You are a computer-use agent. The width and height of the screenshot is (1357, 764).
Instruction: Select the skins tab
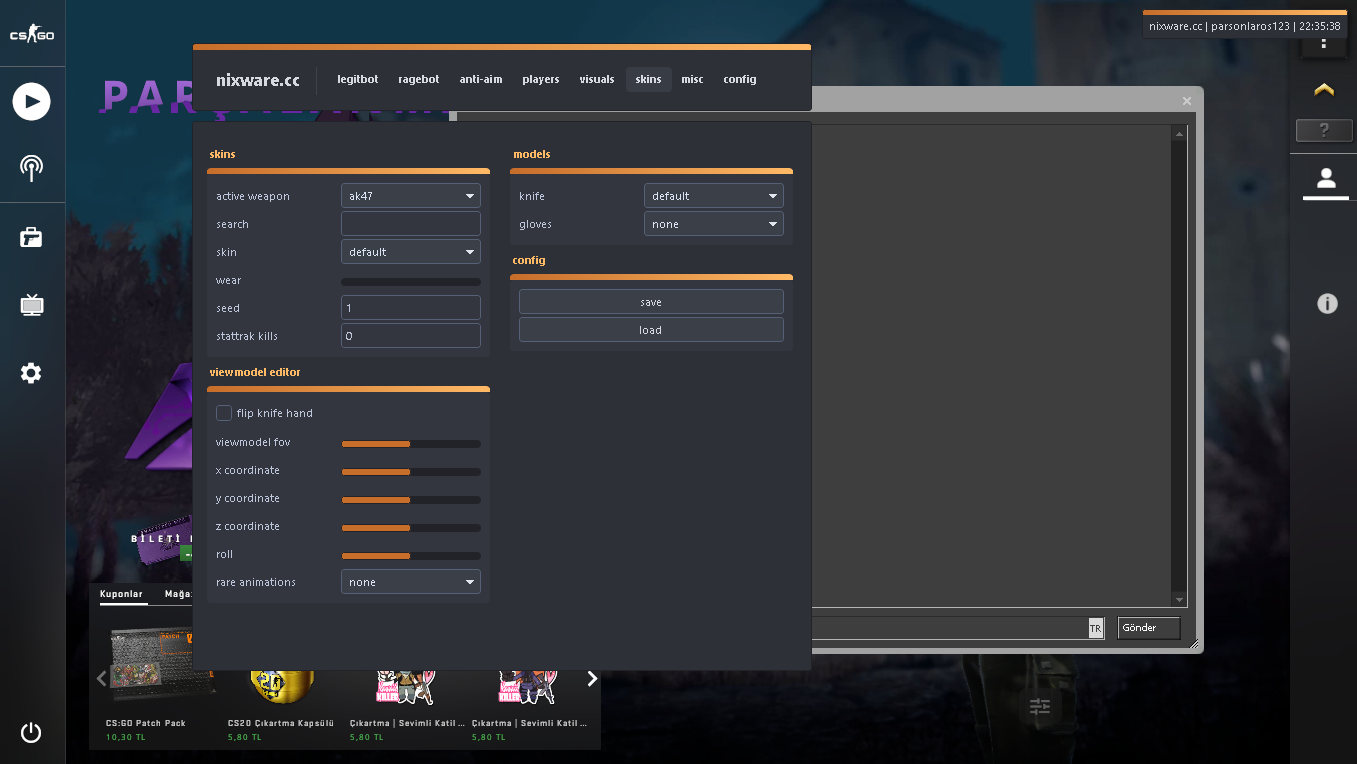point(649,79)
